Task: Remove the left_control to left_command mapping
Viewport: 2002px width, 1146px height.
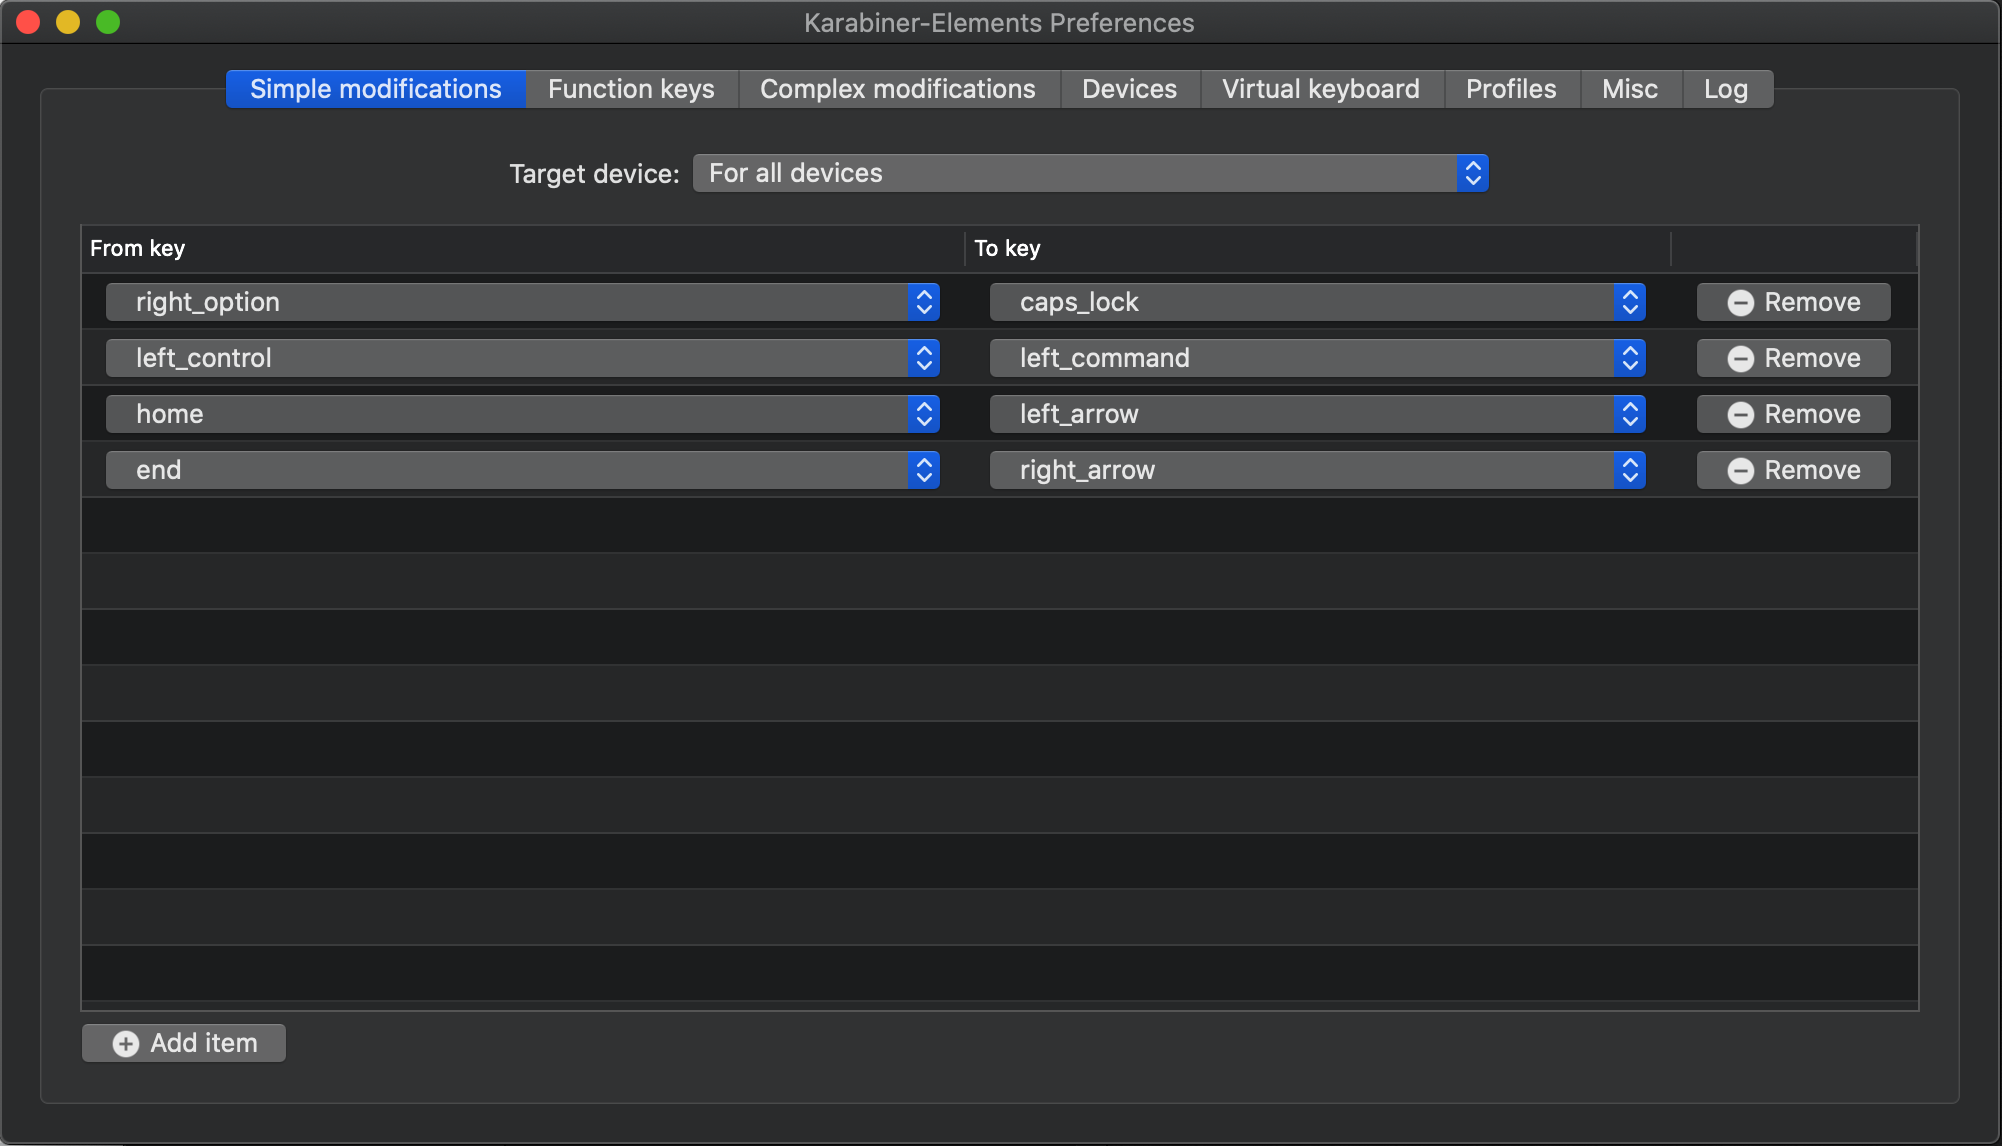Action: (1794, 358)
